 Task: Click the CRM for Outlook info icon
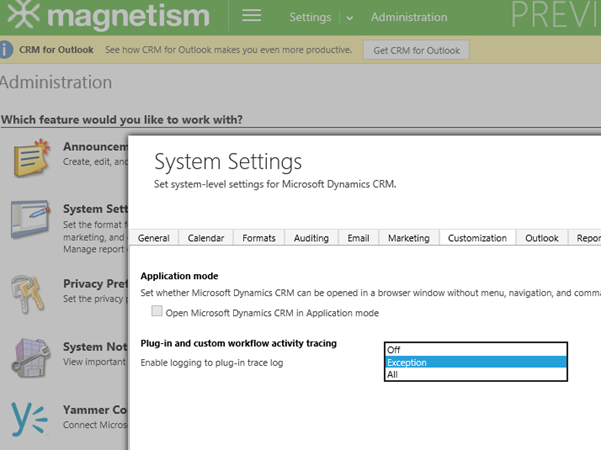coord(8,50)
